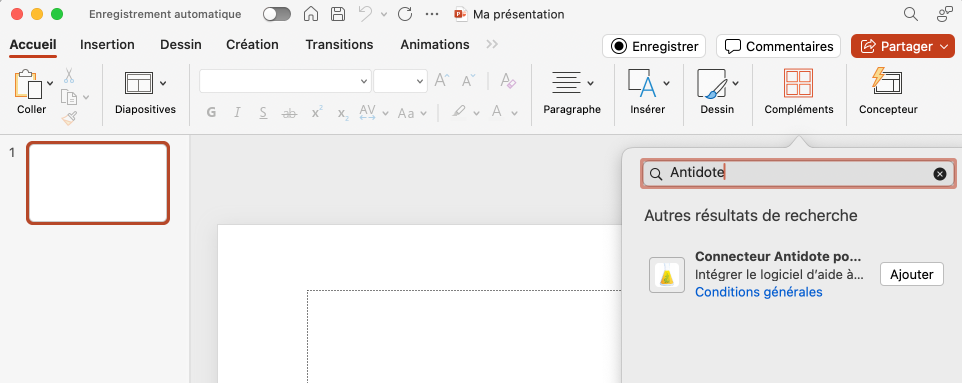The width and height of the screenshot is (962, 383).
Task: Open the Conditions générales link
Action: point(758,292)
